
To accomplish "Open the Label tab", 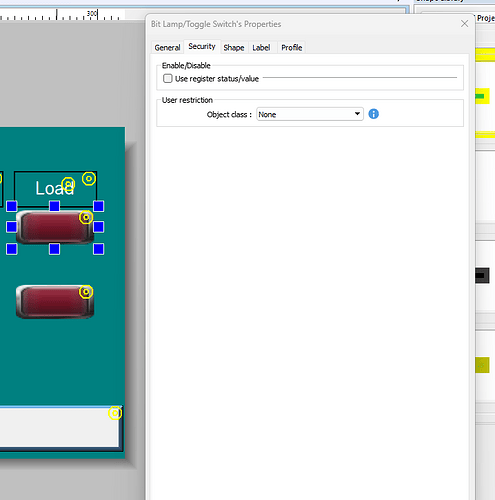I will [x=261, y=48].
